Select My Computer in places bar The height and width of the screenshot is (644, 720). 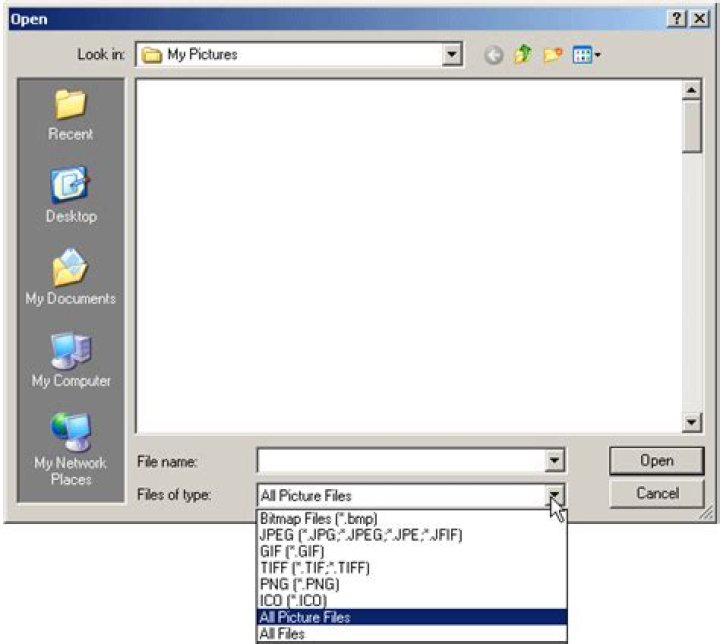coord(71,353)
